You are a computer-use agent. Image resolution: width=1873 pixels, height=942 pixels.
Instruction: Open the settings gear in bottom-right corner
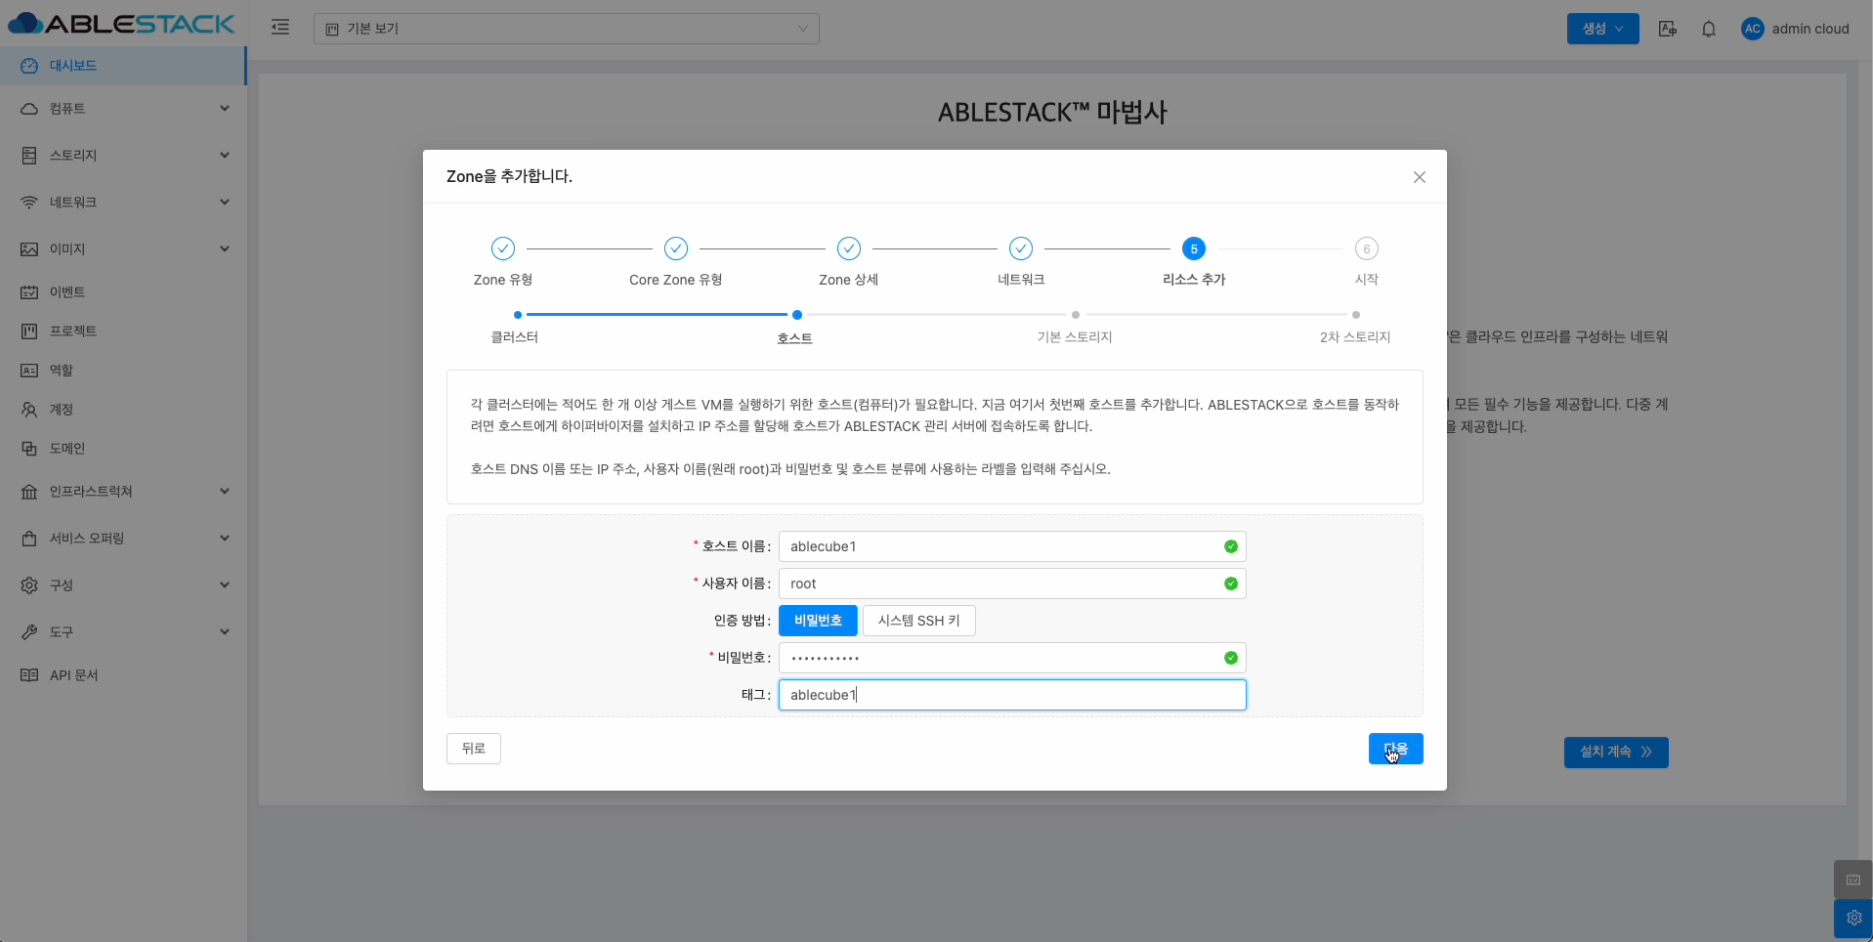(1853, 917)
